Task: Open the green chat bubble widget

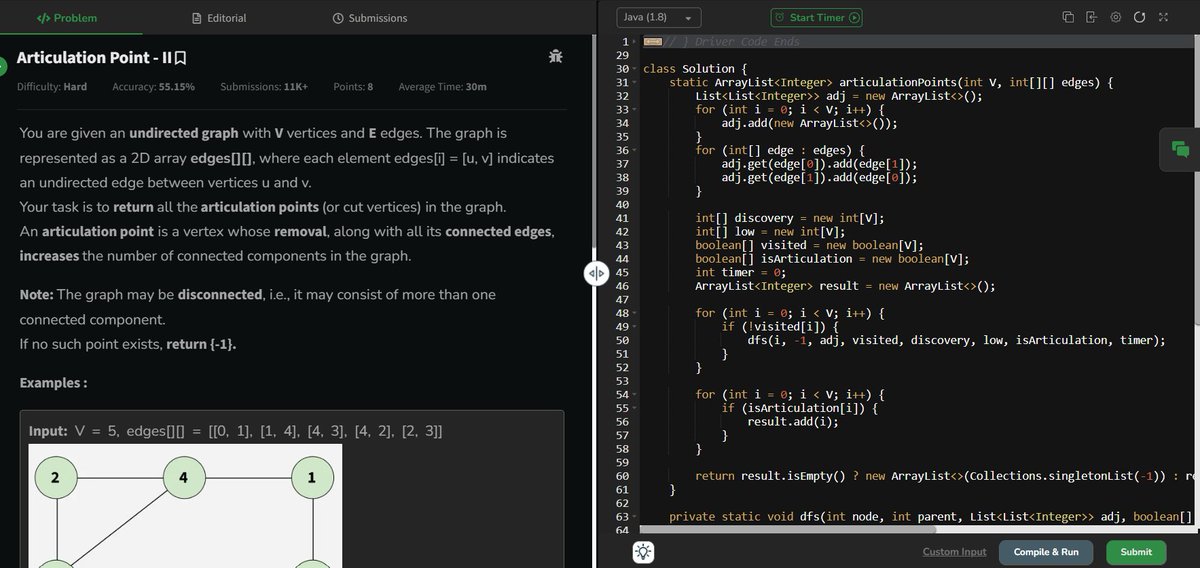Action: coord(1180,150)
